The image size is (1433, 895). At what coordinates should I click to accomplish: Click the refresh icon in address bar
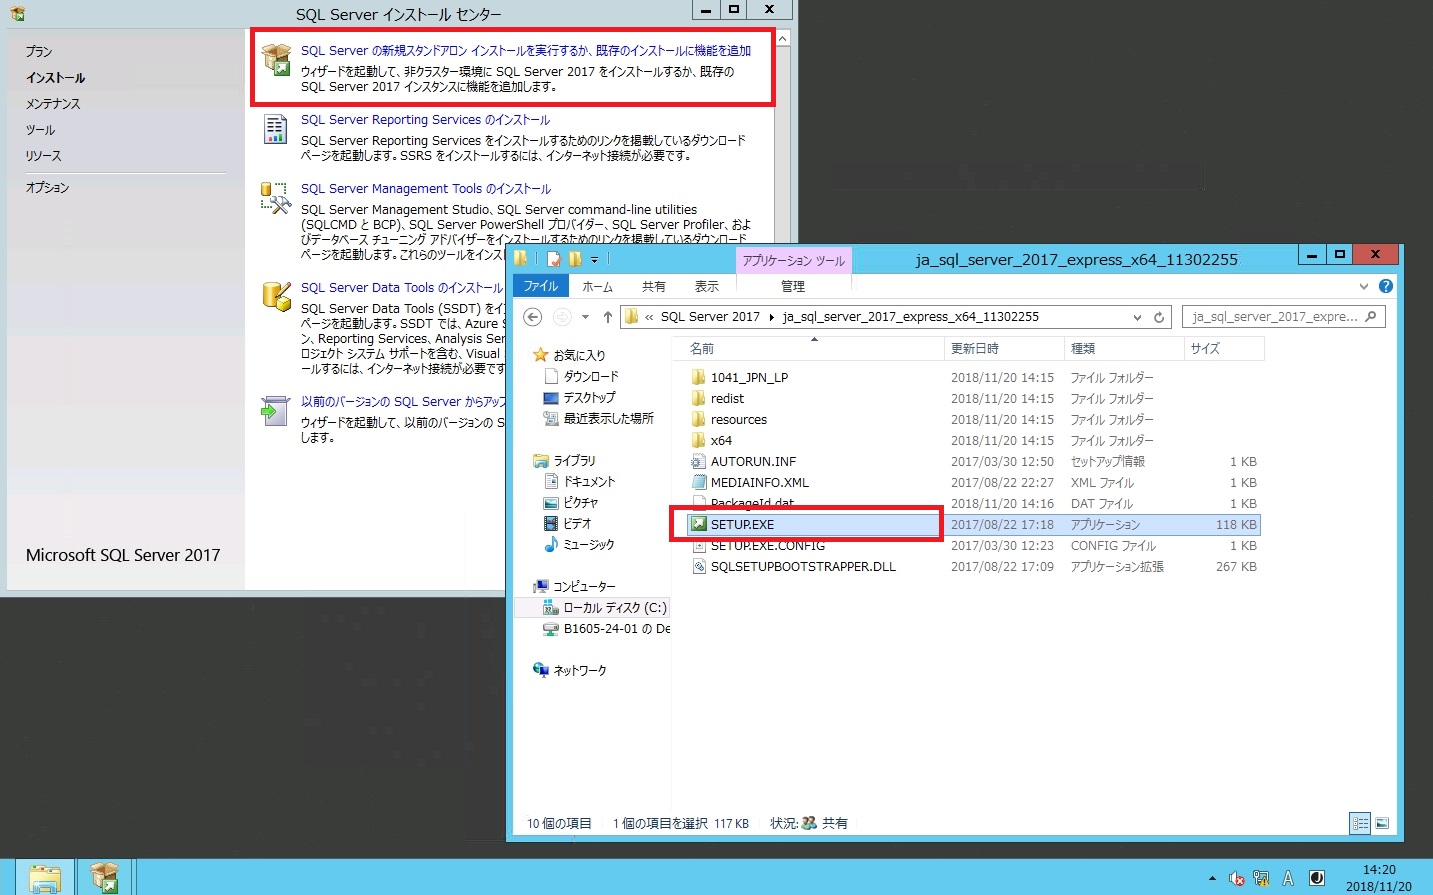pos(1159,317)
